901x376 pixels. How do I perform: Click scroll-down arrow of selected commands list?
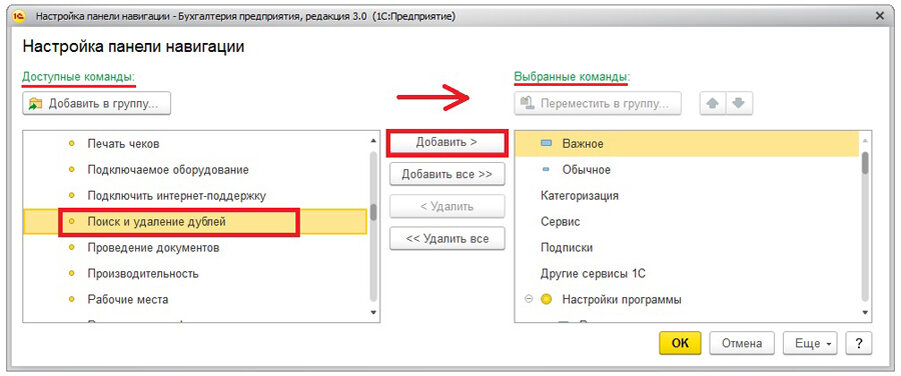(x=865, y=313)
